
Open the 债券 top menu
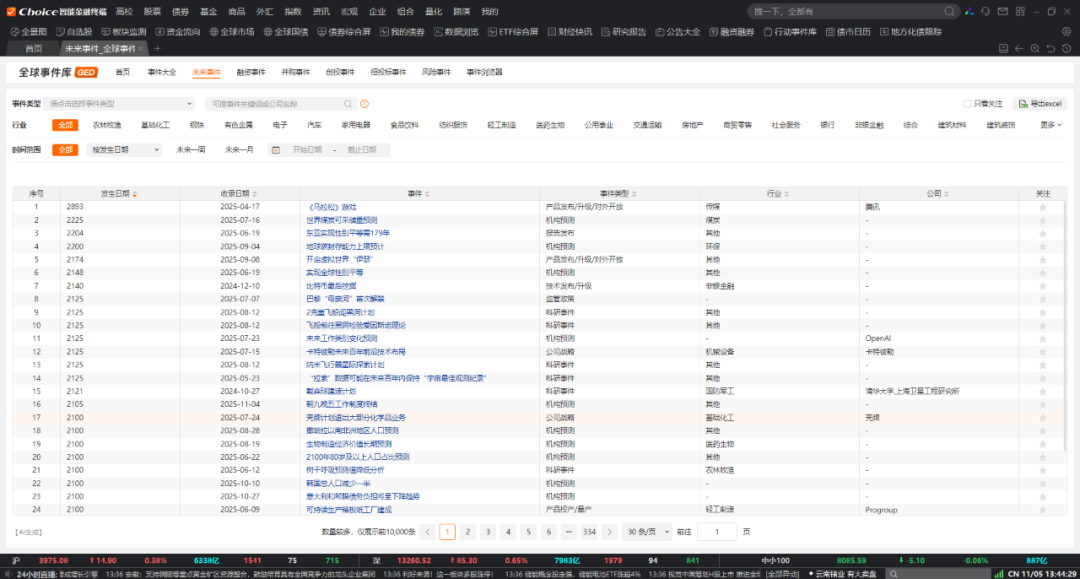click(x=180, y=12)
